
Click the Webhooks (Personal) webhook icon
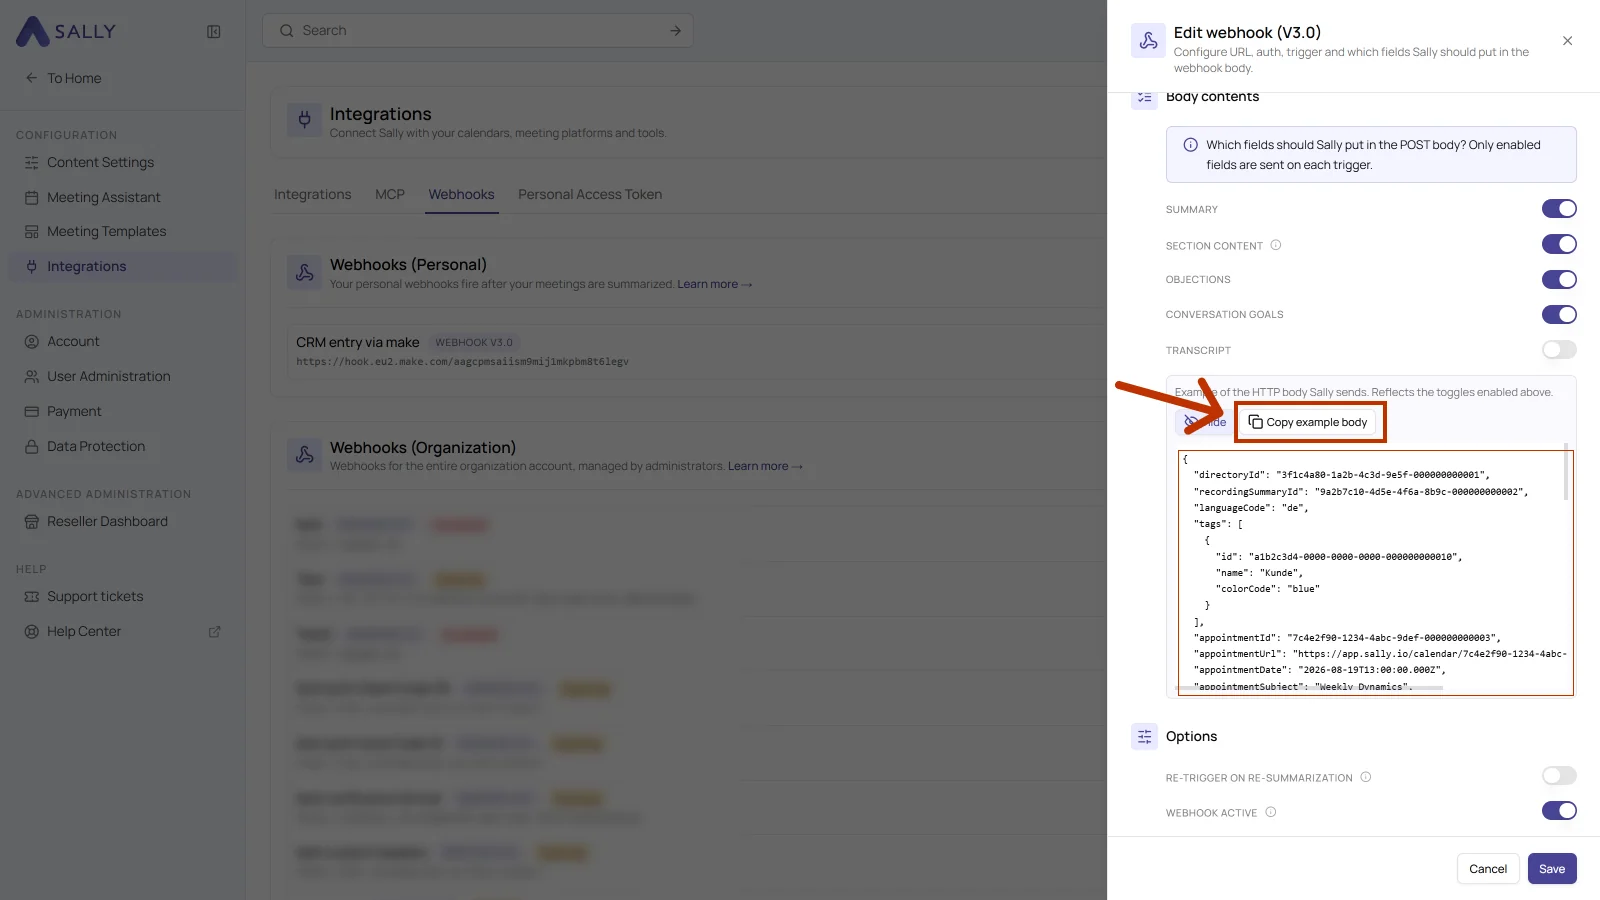[x=305, y=272]
